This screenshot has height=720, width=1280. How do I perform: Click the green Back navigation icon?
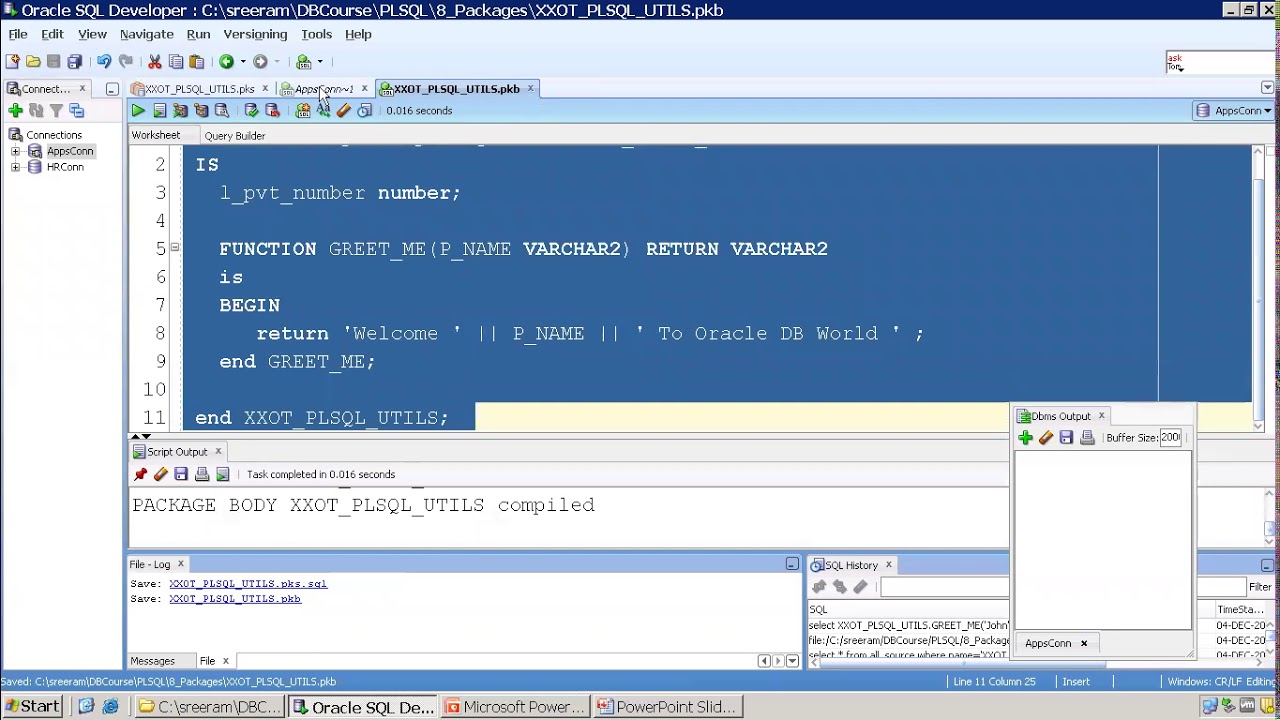coord(227,62)
